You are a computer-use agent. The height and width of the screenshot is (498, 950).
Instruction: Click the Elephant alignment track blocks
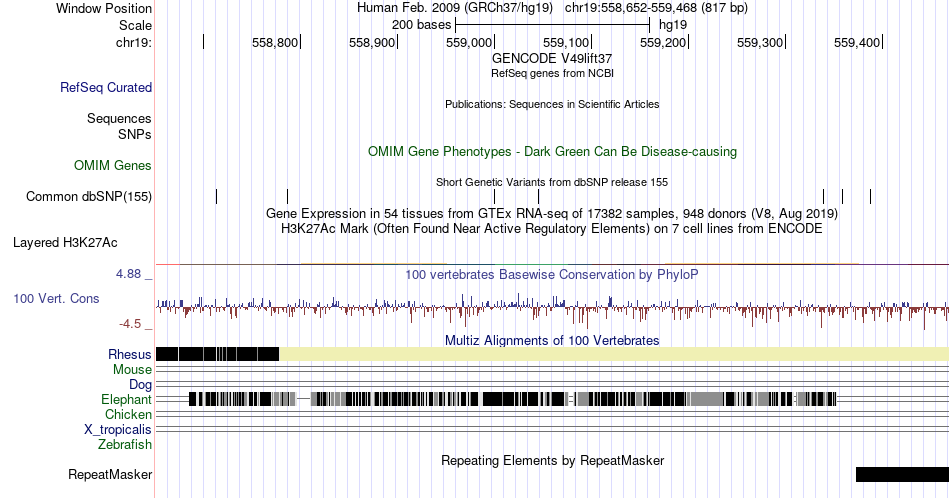[x=513, y=399]
